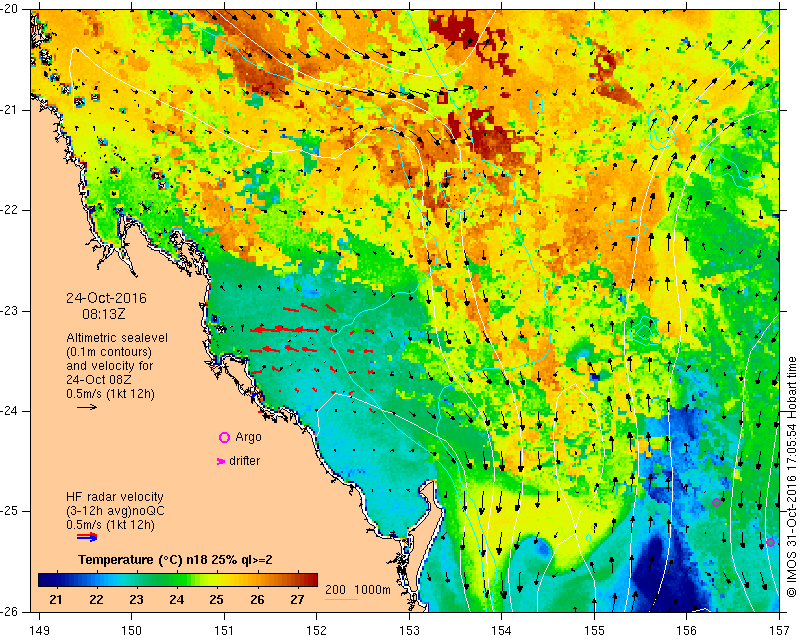Click the latitude axis label -21

coord(11,110)
